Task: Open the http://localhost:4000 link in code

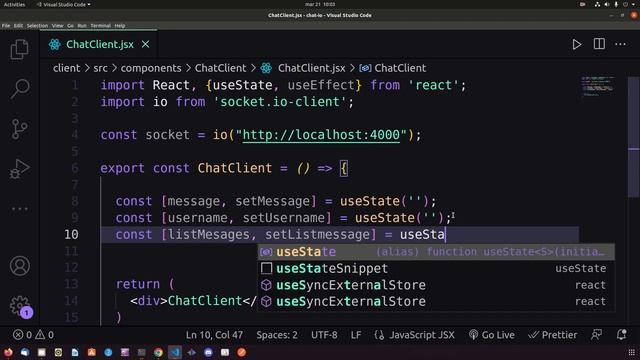Action: [321, 135]
